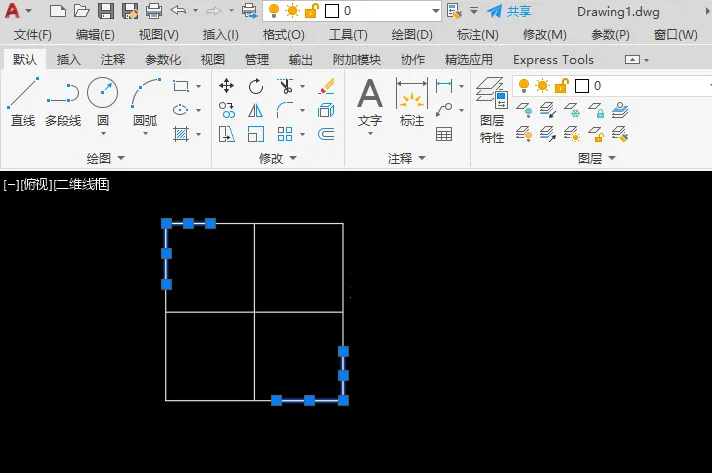The image size is (712, 473).
Task: Open the application A menu dropdown
Action: tap(29, 10)
